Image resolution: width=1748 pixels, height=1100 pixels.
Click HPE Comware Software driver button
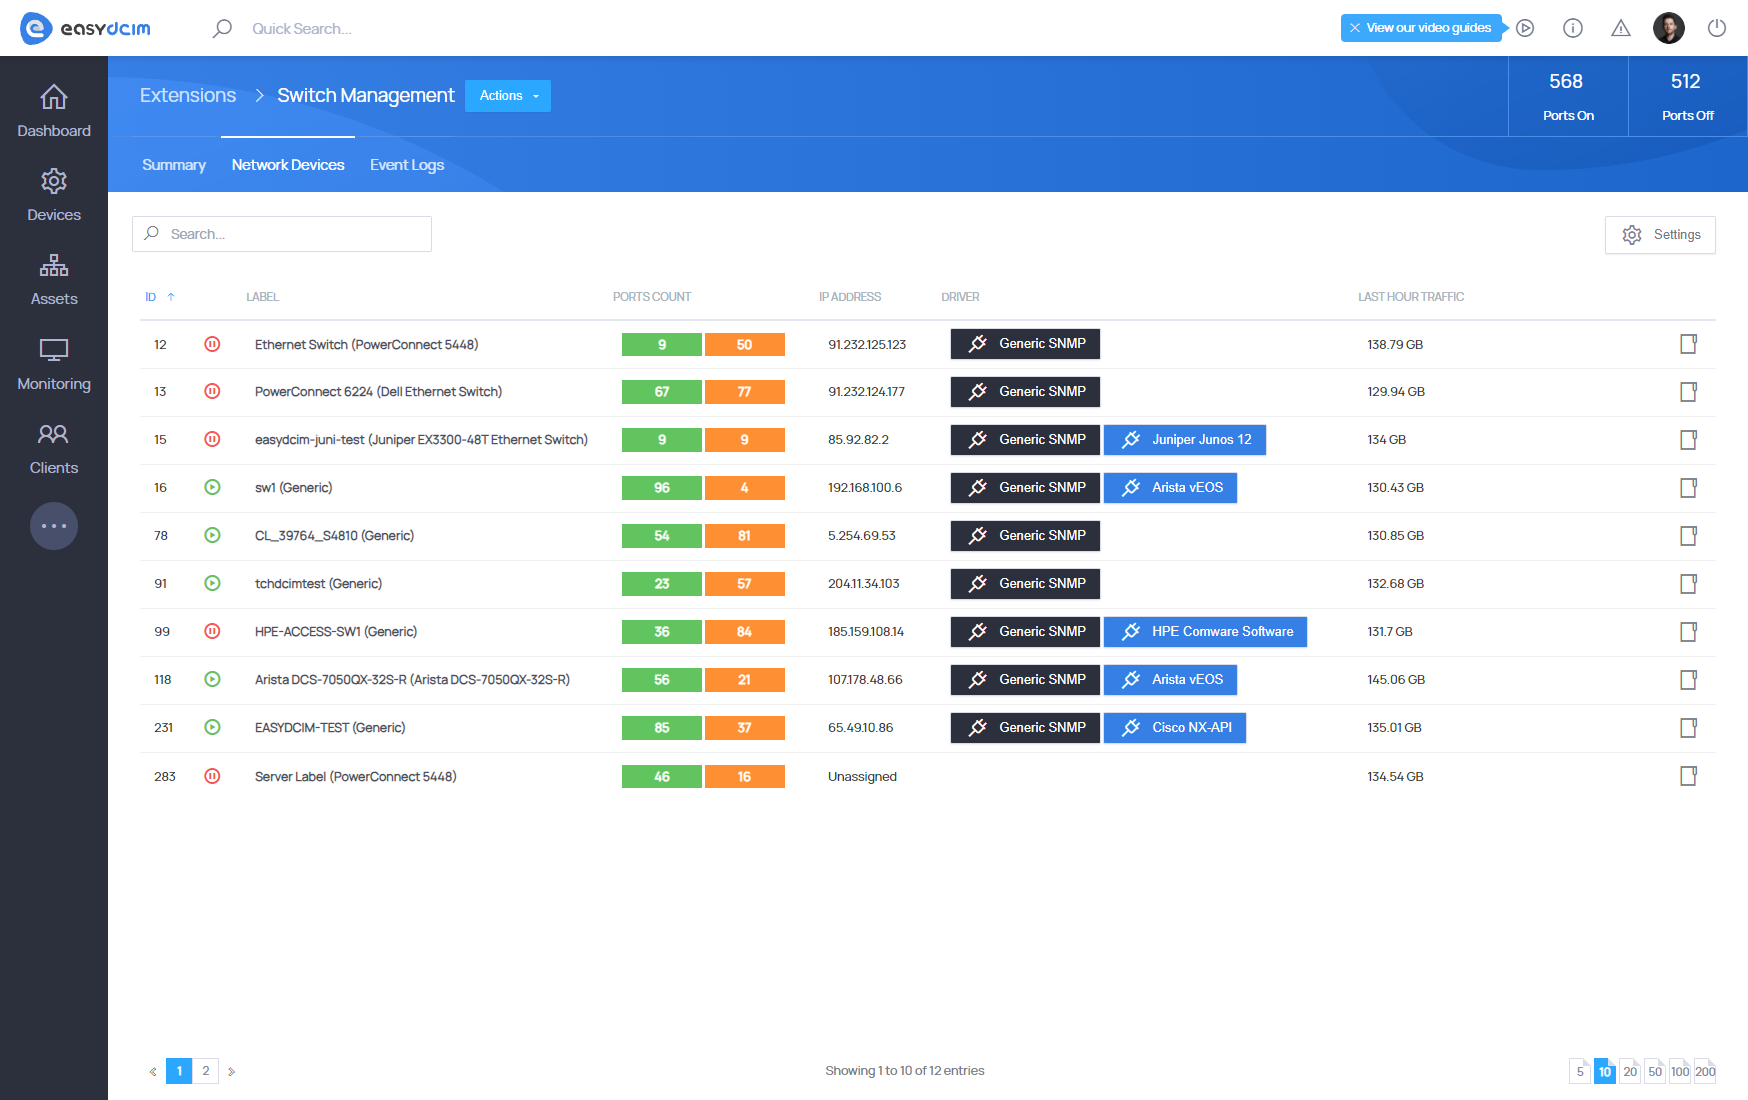(x=1206, y=632)
